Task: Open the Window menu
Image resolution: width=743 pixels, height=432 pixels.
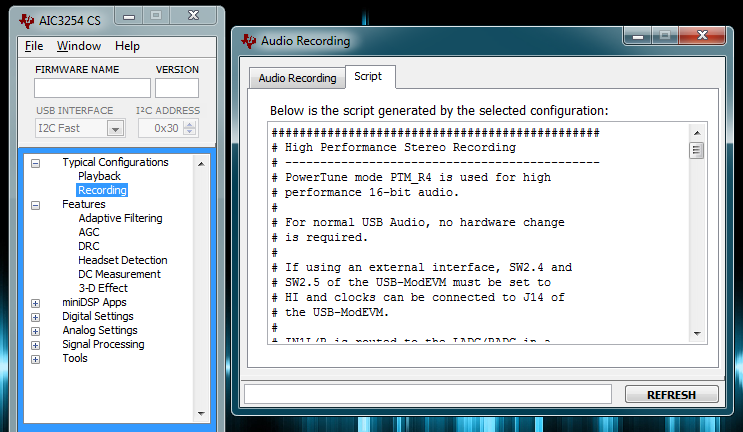Action: click(79, 46)
